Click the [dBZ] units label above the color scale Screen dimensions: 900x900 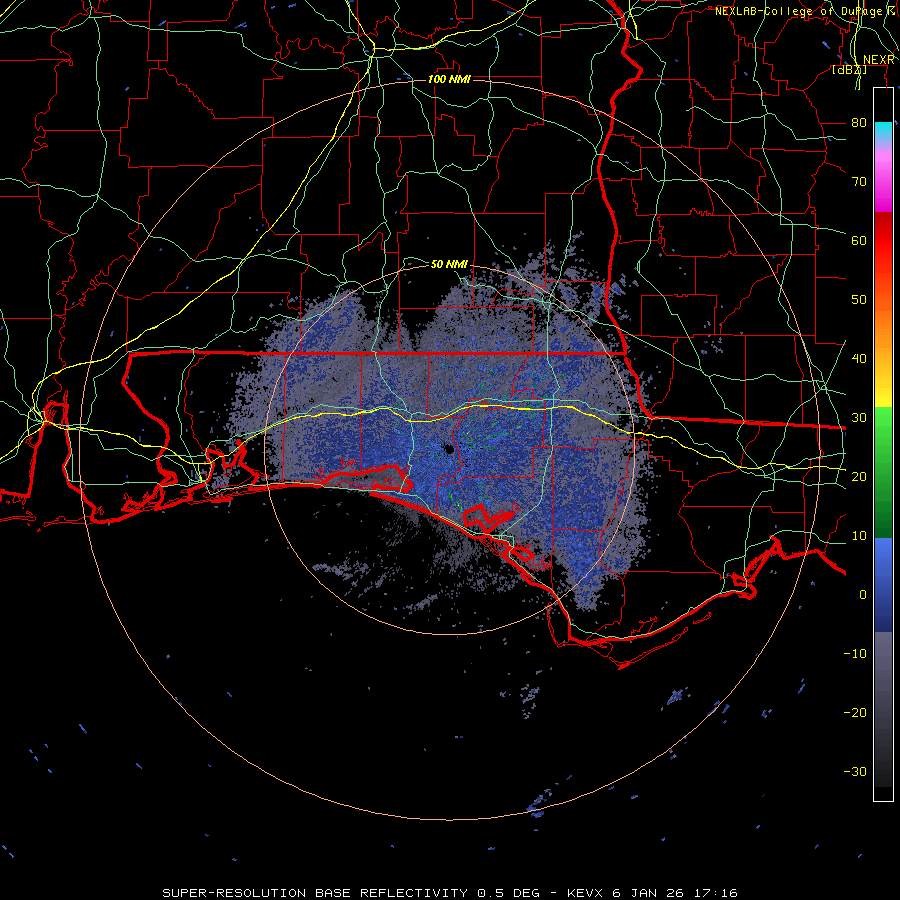click(849, 70)
